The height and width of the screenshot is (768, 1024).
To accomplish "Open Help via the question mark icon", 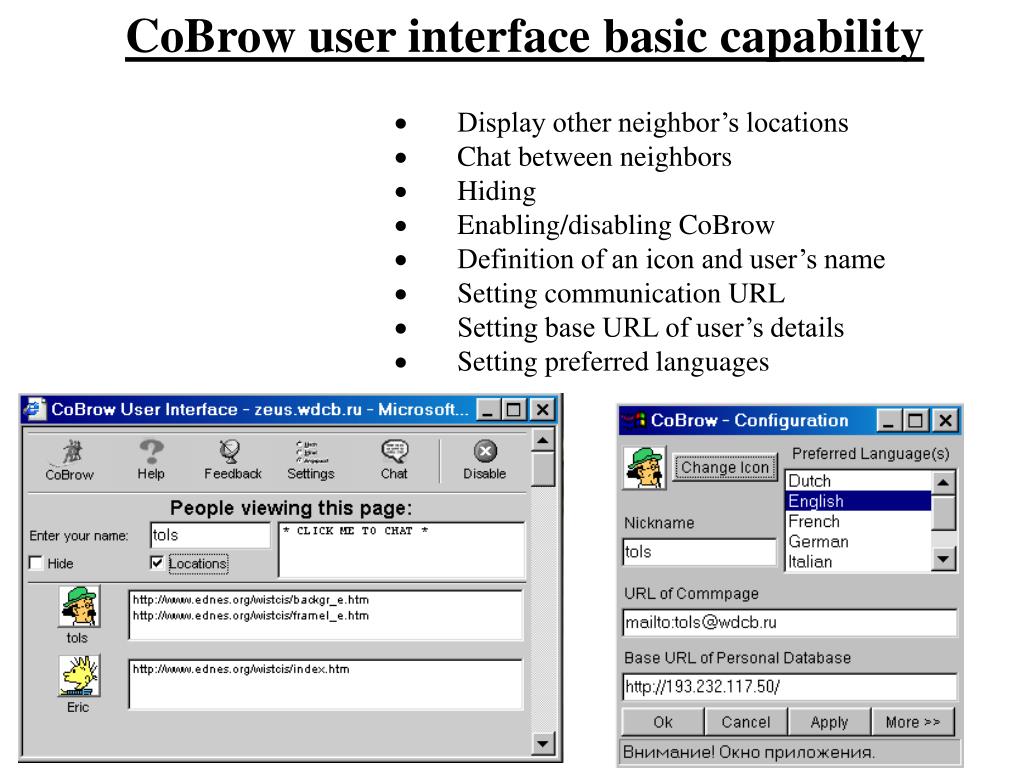I will click(151, 460).
